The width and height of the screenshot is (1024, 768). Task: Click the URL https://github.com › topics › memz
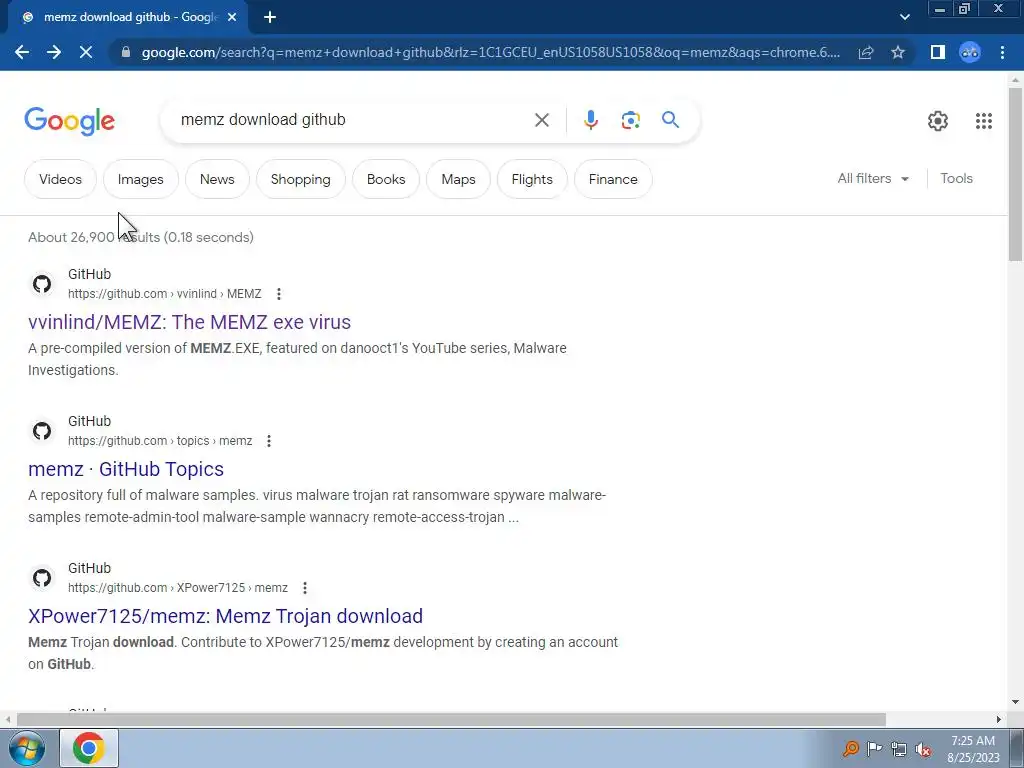click(160, 441)
